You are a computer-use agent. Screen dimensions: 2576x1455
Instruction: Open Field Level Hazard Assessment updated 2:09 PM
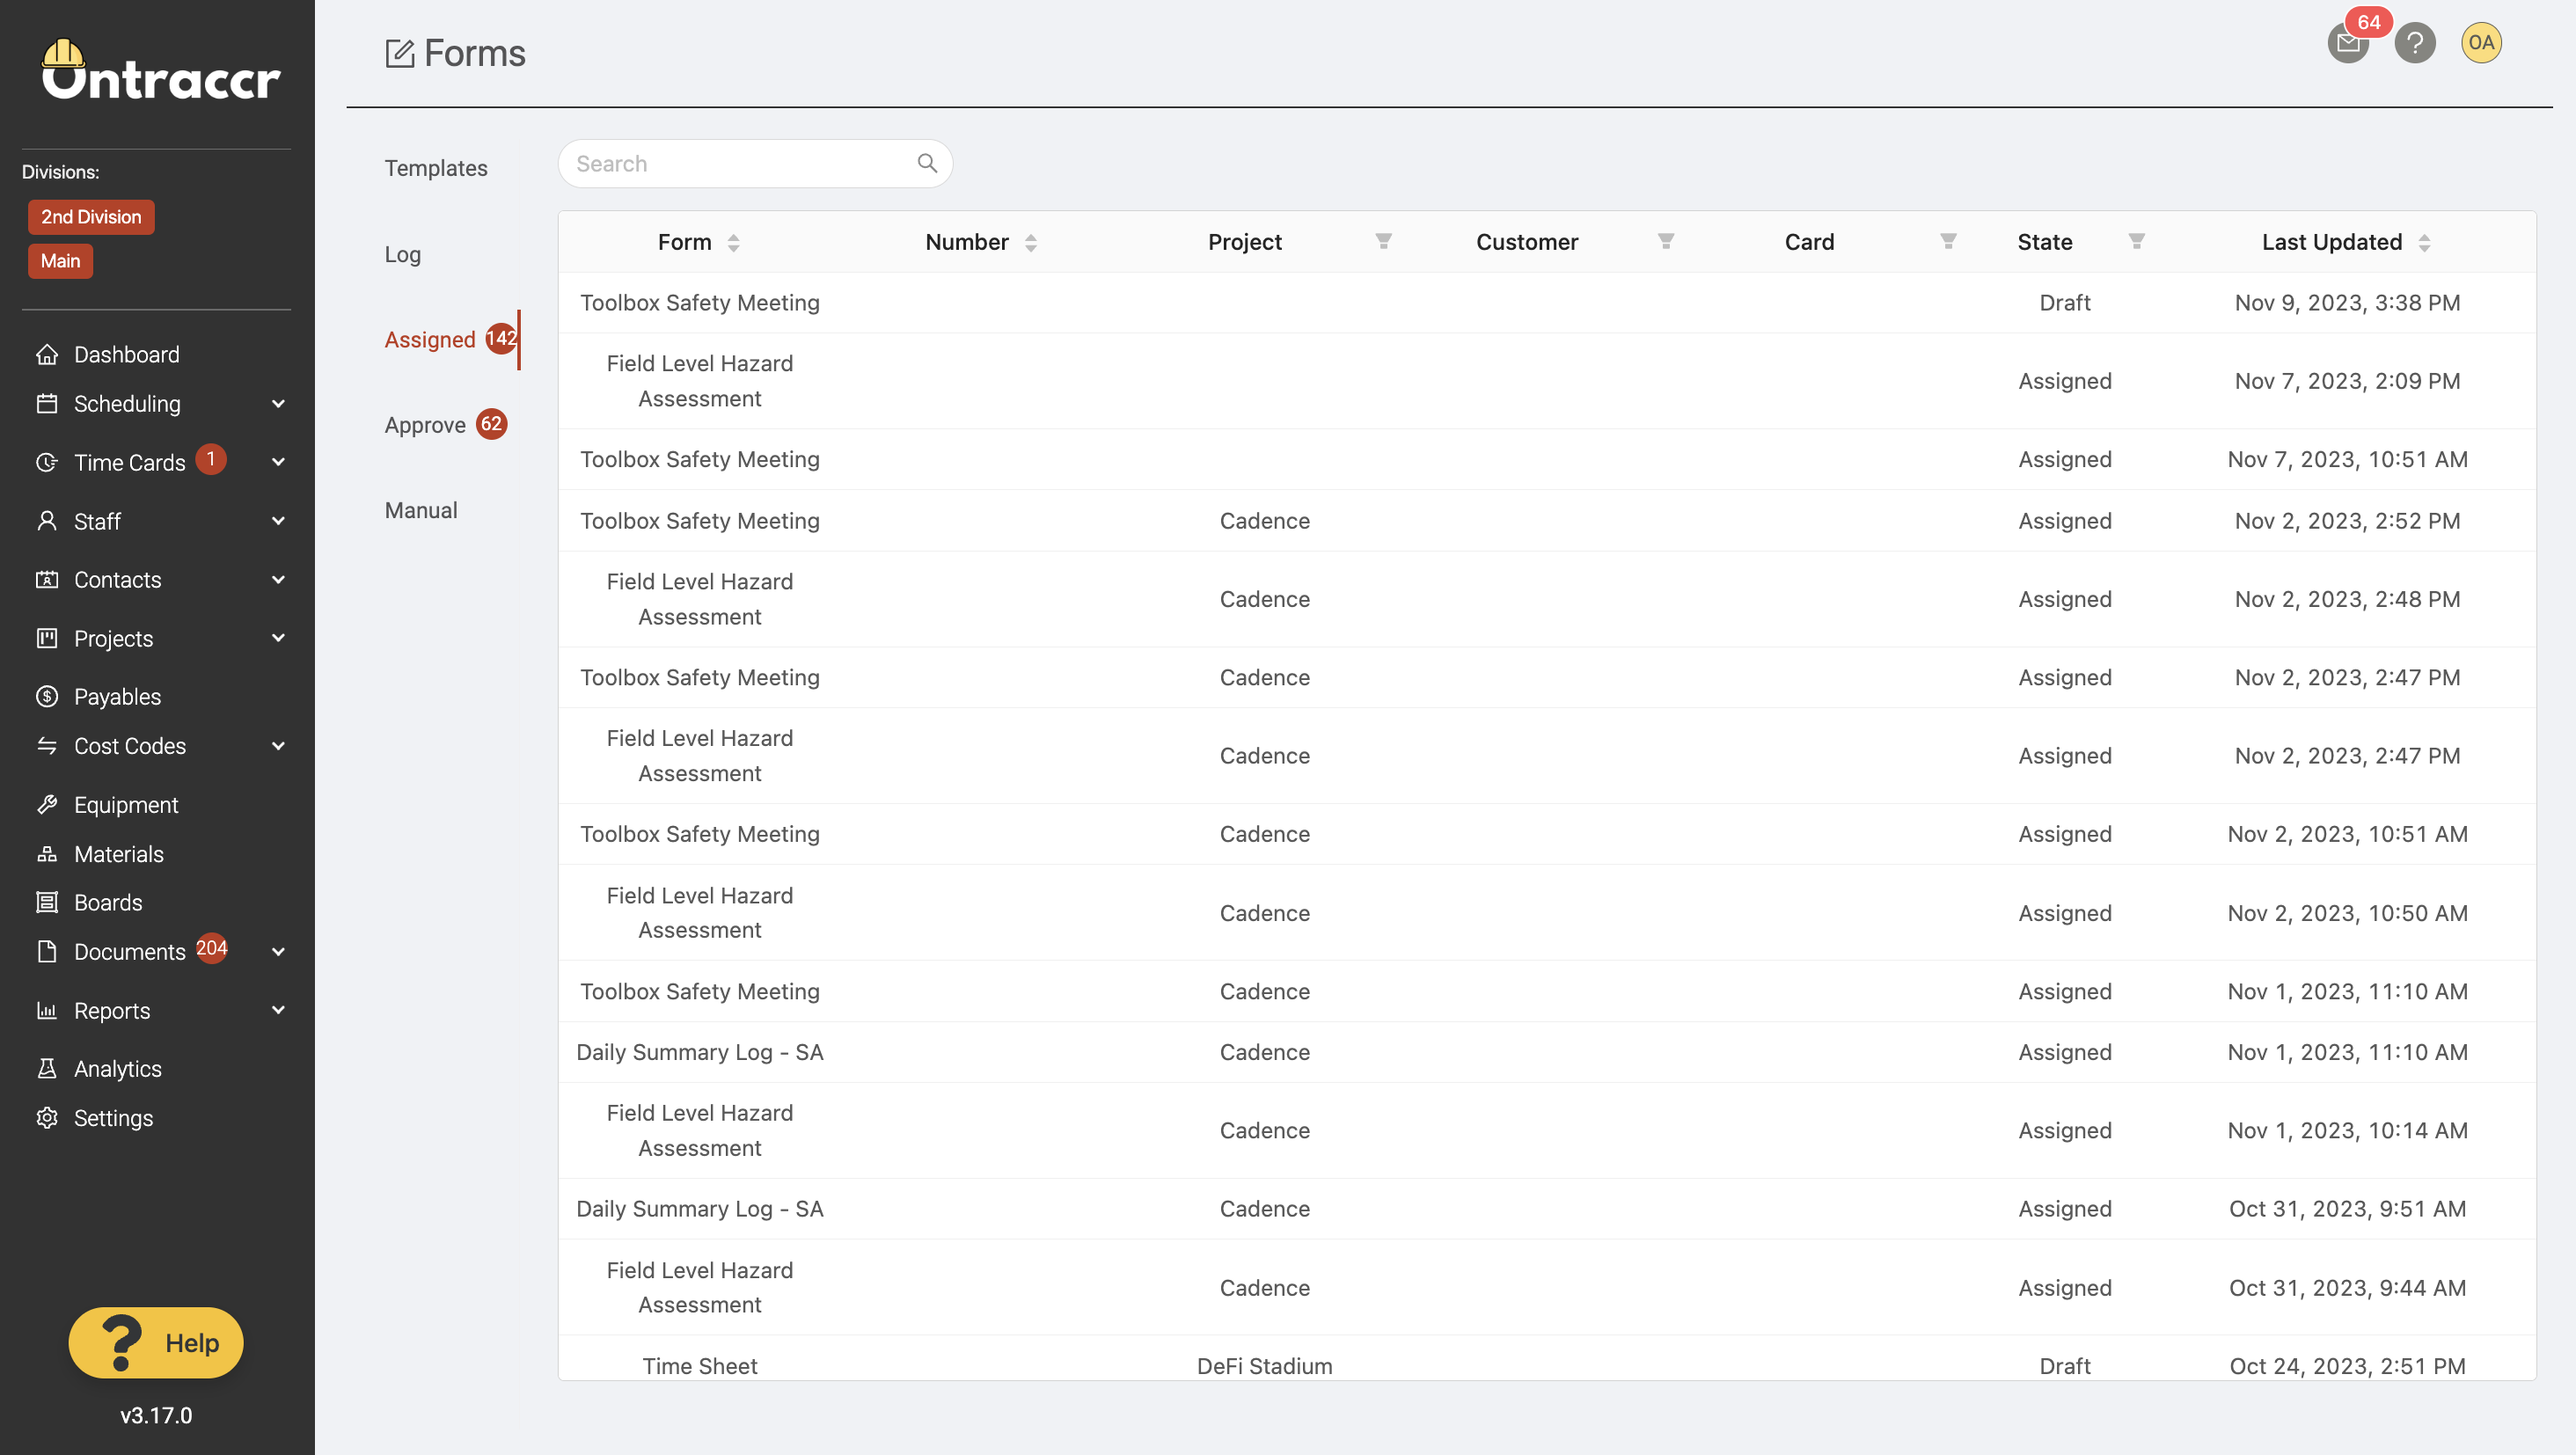(x=1546, y=380)
